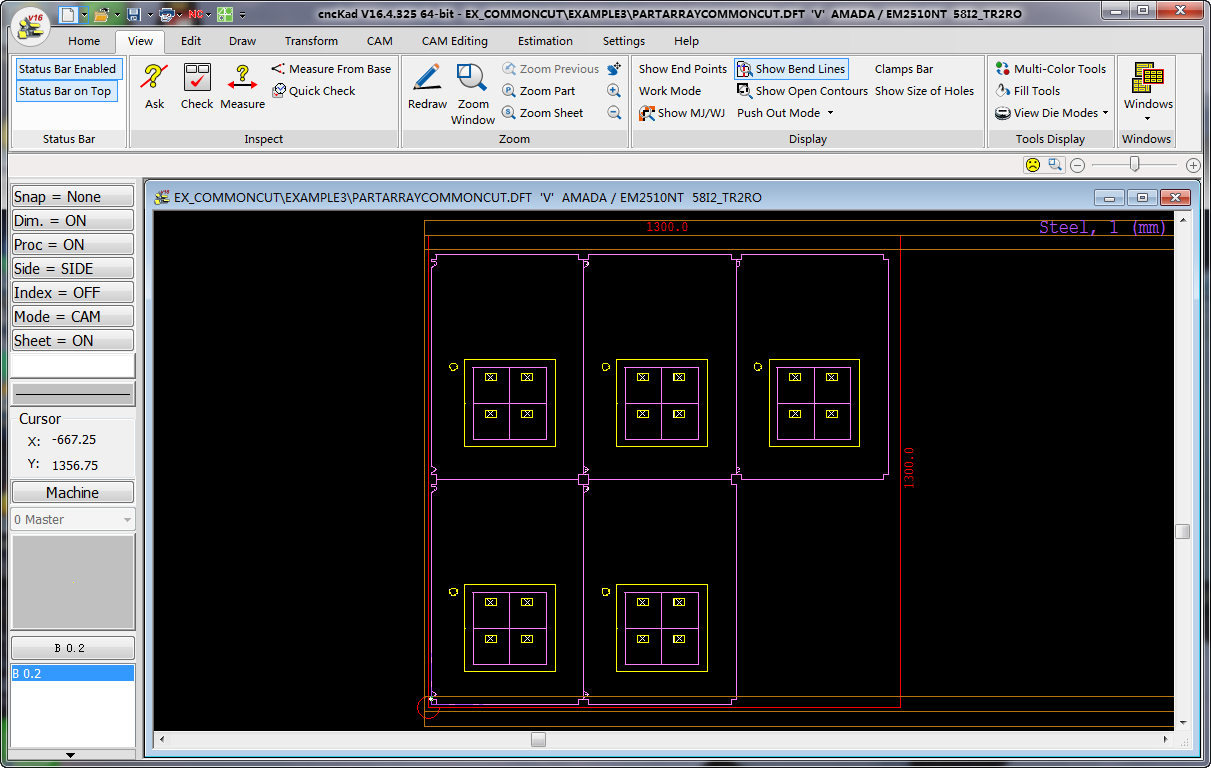
Task: Open Customize Quick Access Toolbar arrow
Action: click(243, 15)
